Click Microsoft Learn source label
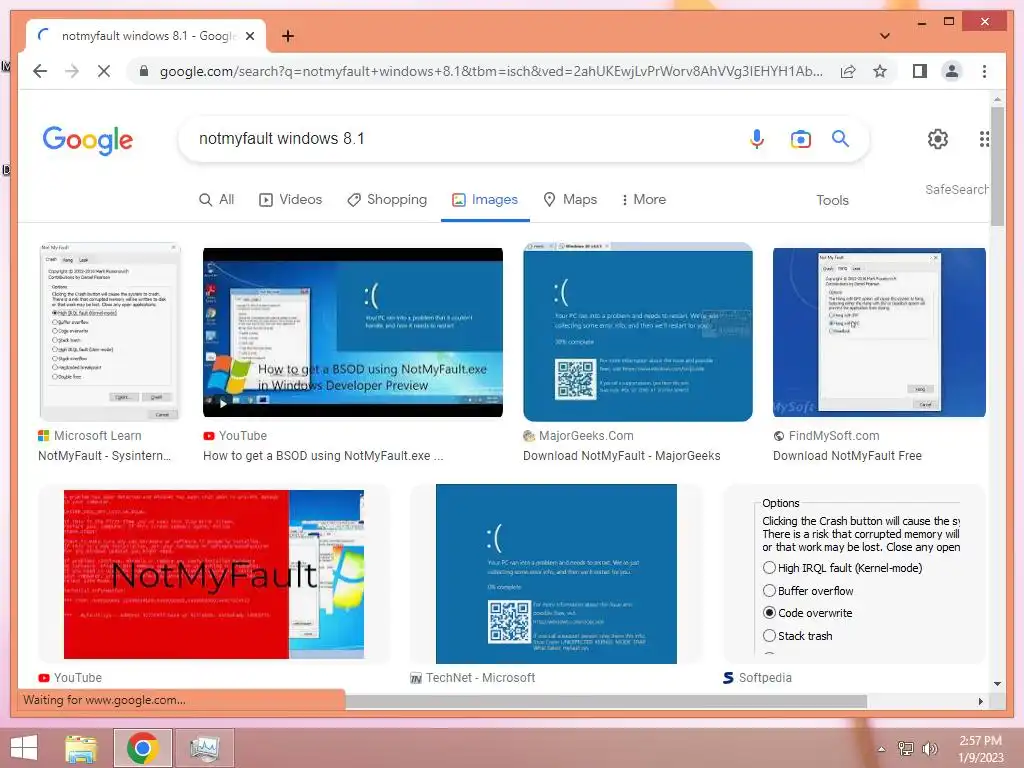 pyautogui.click(x=97, y=436)
